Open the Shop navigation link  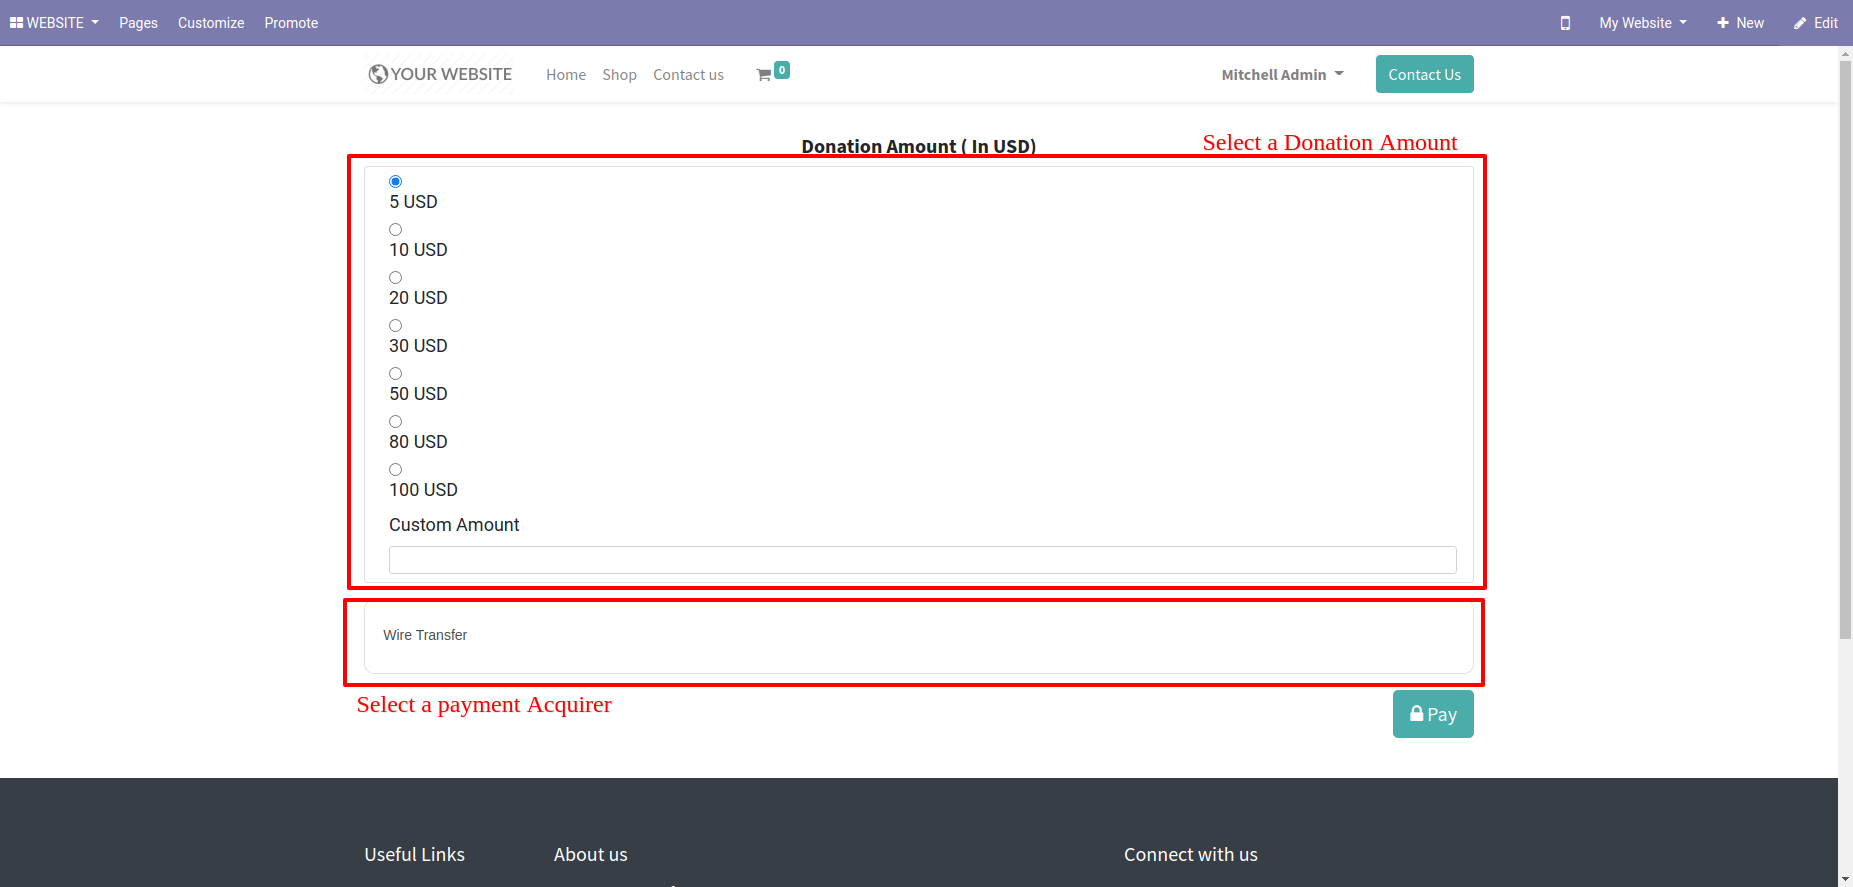(x=619, y=75)
